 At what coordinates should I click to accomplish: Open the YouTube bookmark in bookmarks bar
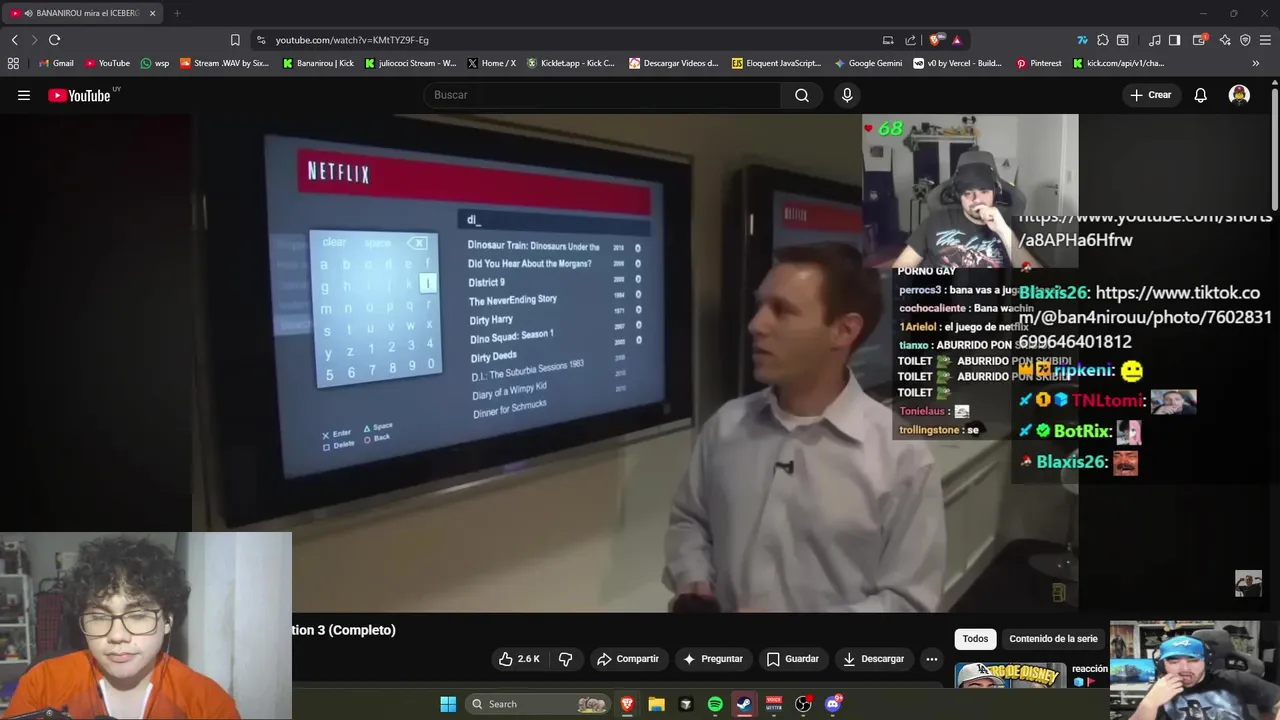click(x=107, y=63)
